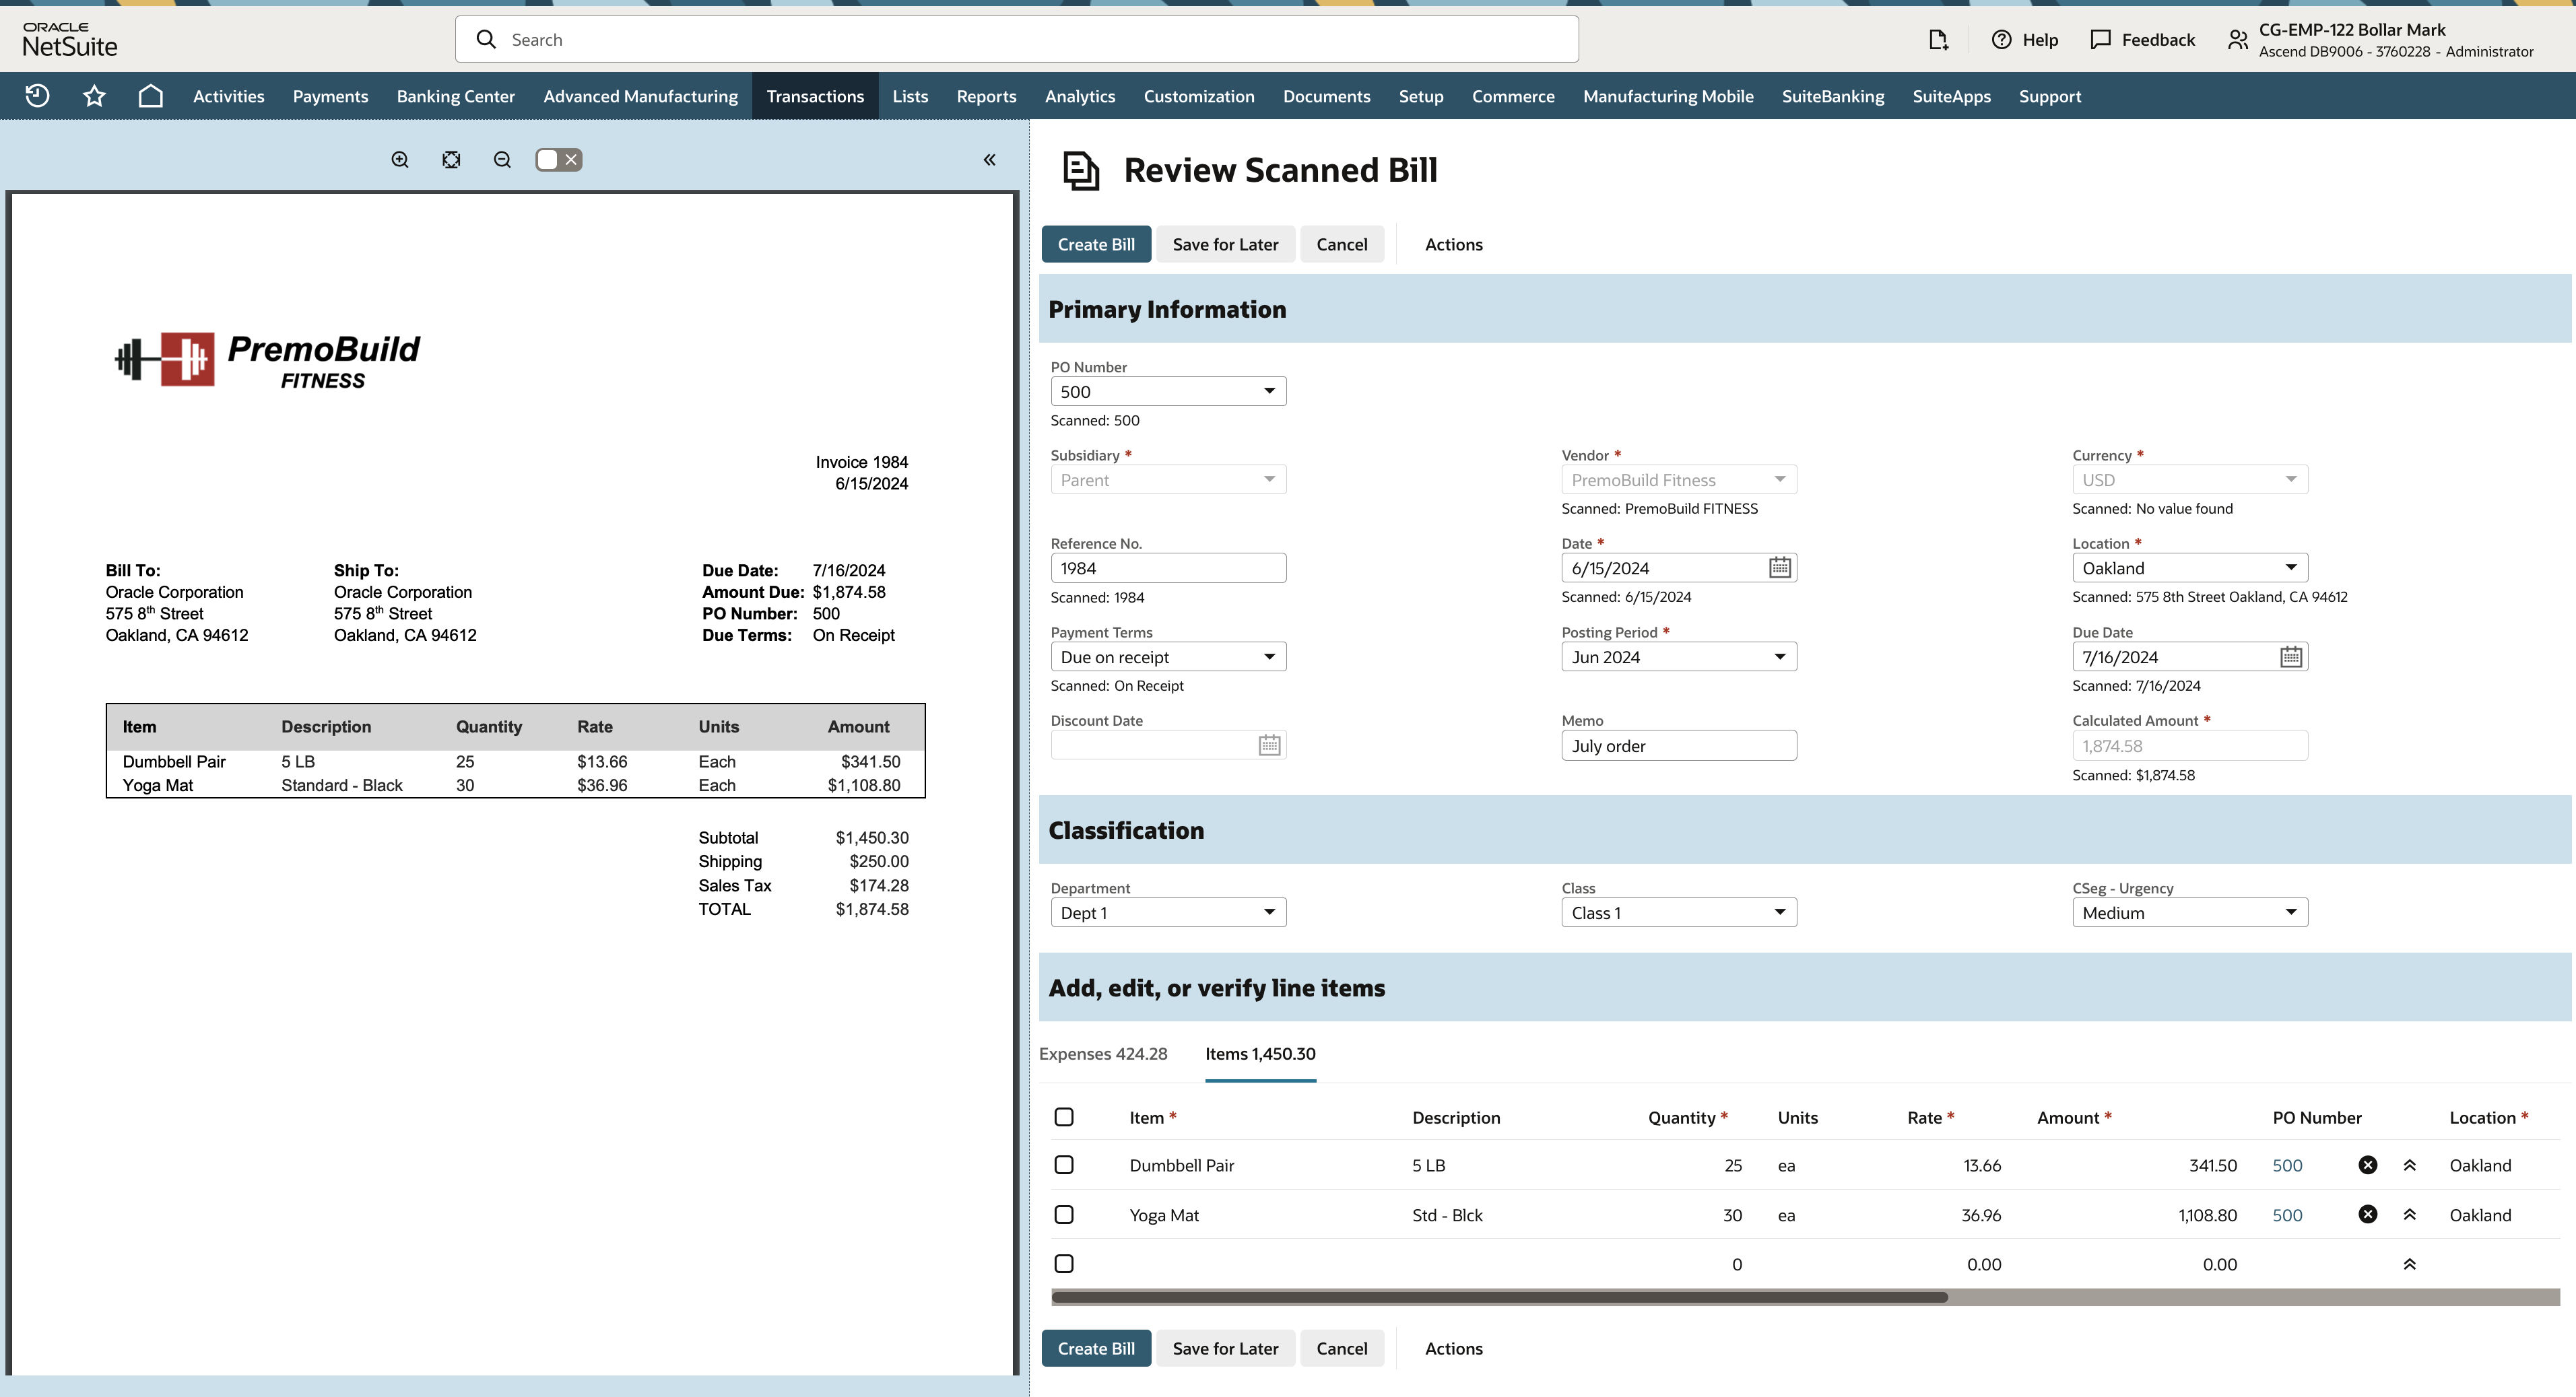Open the Date field calendar picker
Screen dimensions: 2576x1397
pyautogui.click(x=1780, y=567)
